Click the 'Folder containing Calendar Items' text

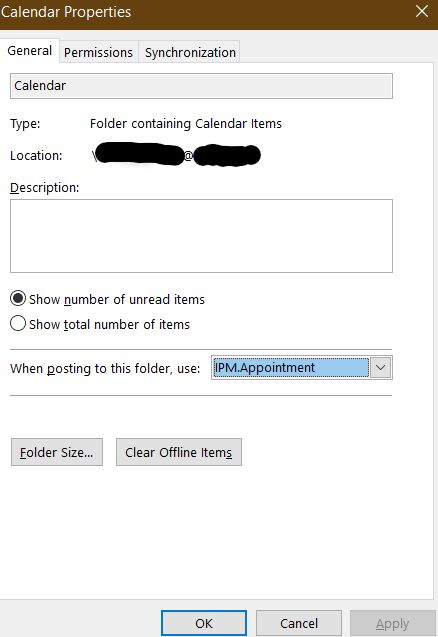186,124
